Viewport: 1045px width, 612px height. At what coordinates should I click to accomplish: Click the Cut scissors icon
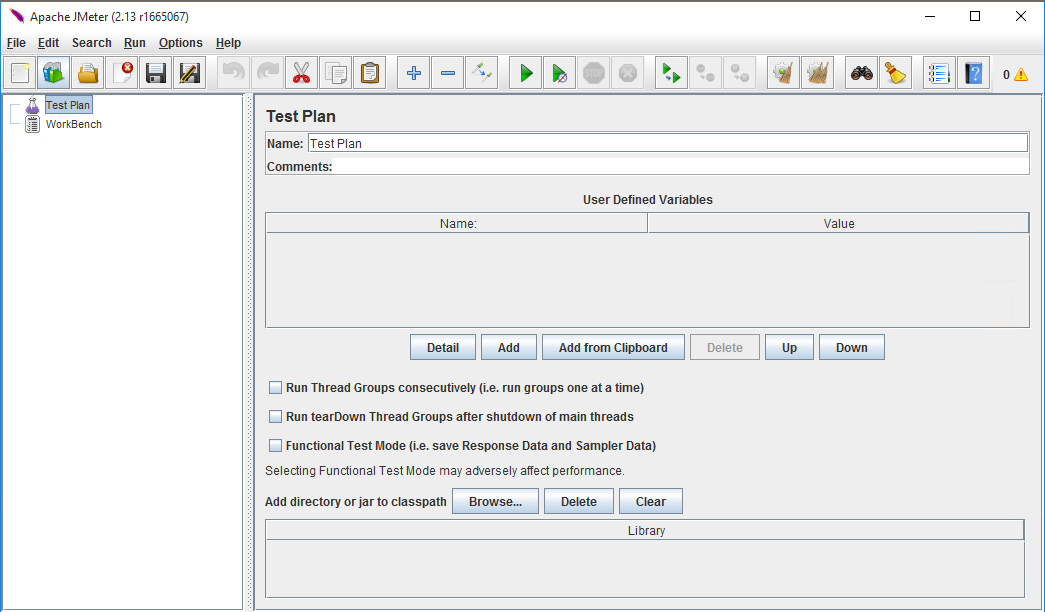click(x=302, y=73)
